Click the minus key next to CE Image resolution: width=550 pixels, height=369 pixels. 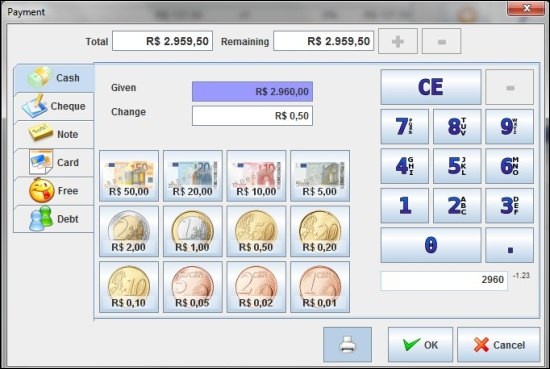510,87
